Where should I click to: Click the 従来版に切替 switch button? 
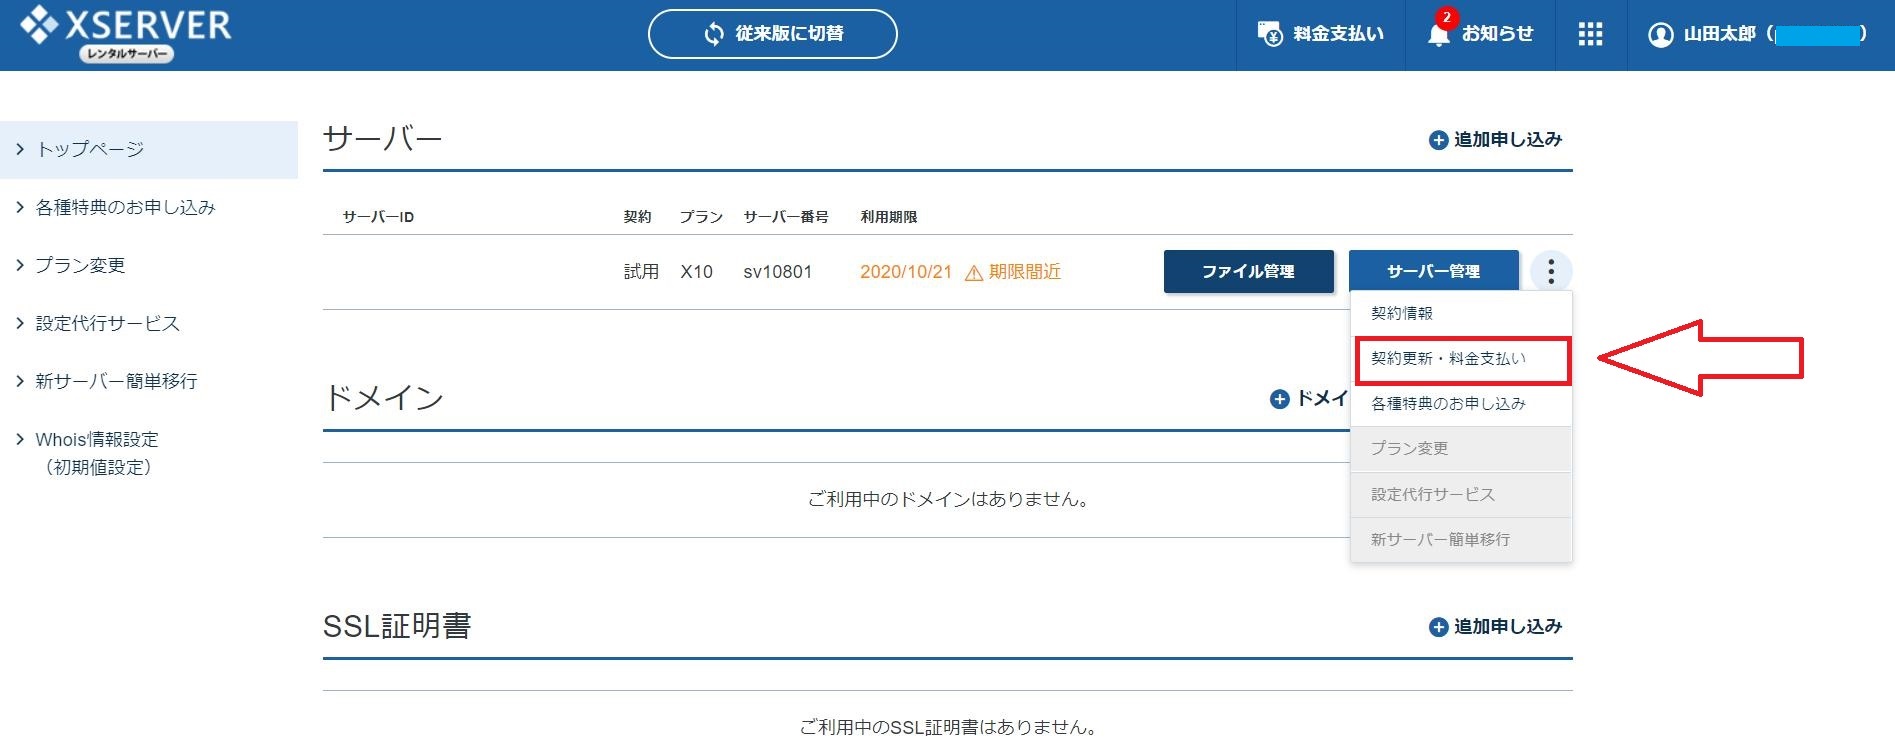773,34
